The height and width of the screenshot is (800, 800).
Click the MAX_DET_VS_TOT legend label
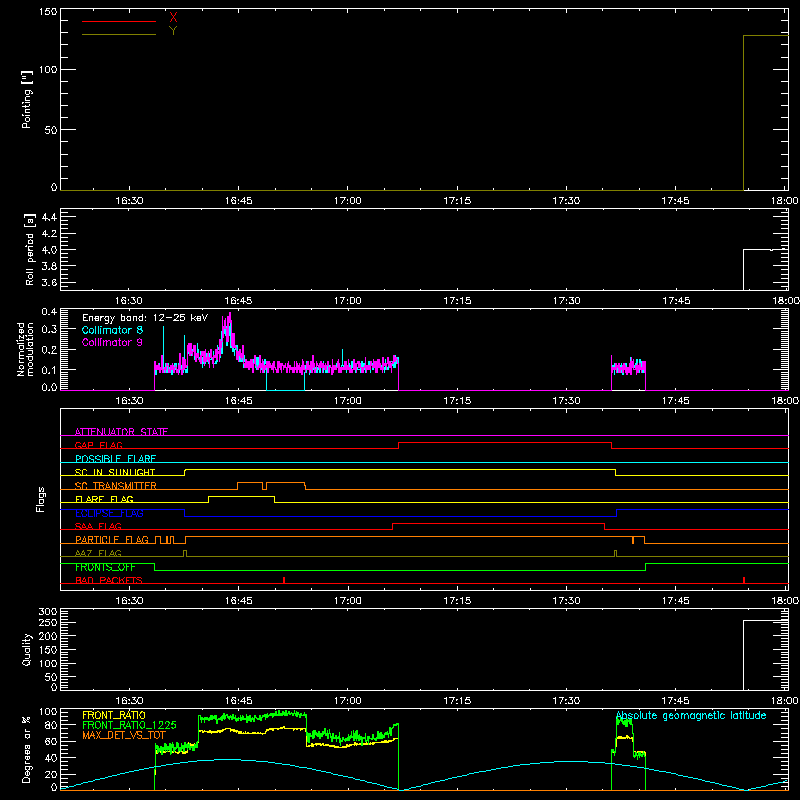124,735
